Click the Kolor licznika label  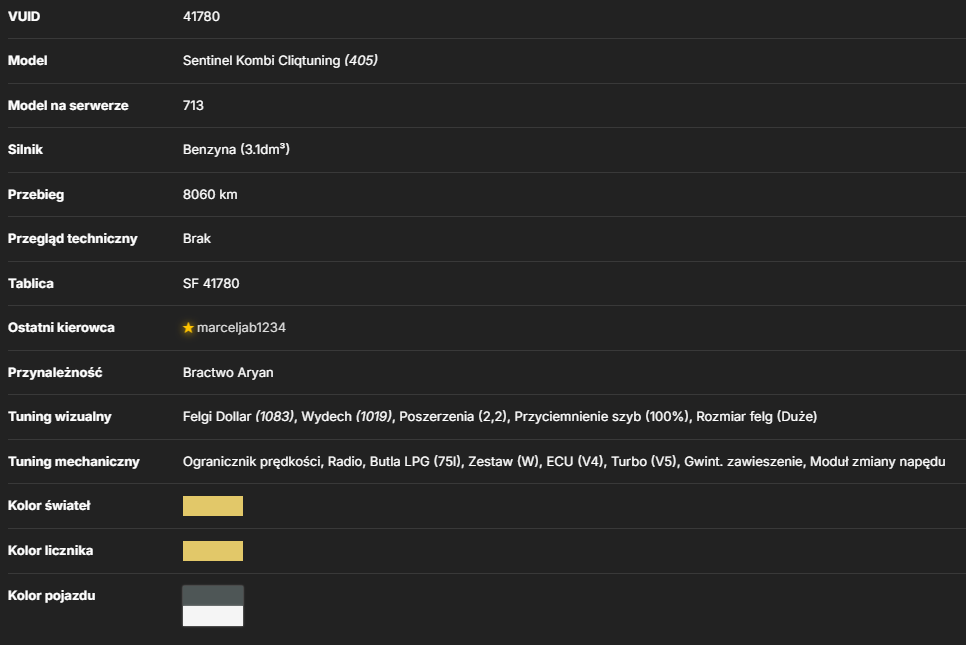tap(51, 551)
